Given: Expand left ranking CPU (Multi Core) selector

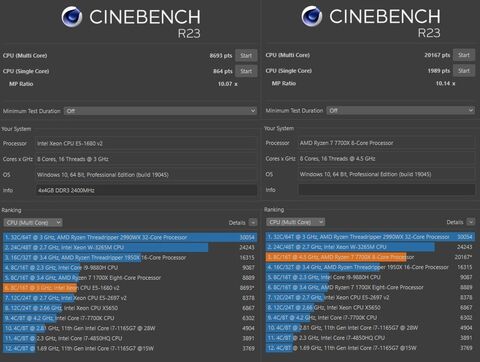Looking at the screenshot, I should [x=33, y=222].
